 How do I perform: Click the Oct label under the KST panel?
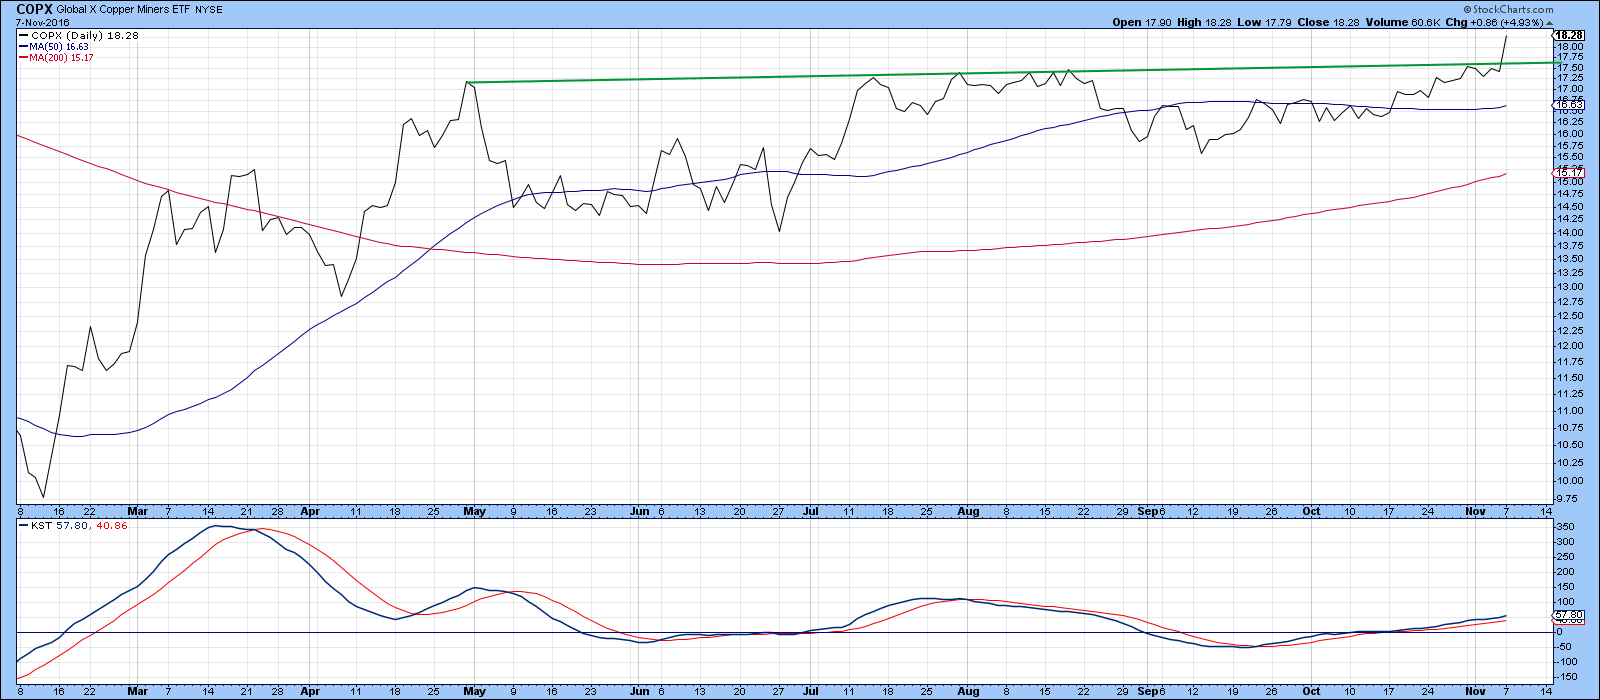[1311, 691]
